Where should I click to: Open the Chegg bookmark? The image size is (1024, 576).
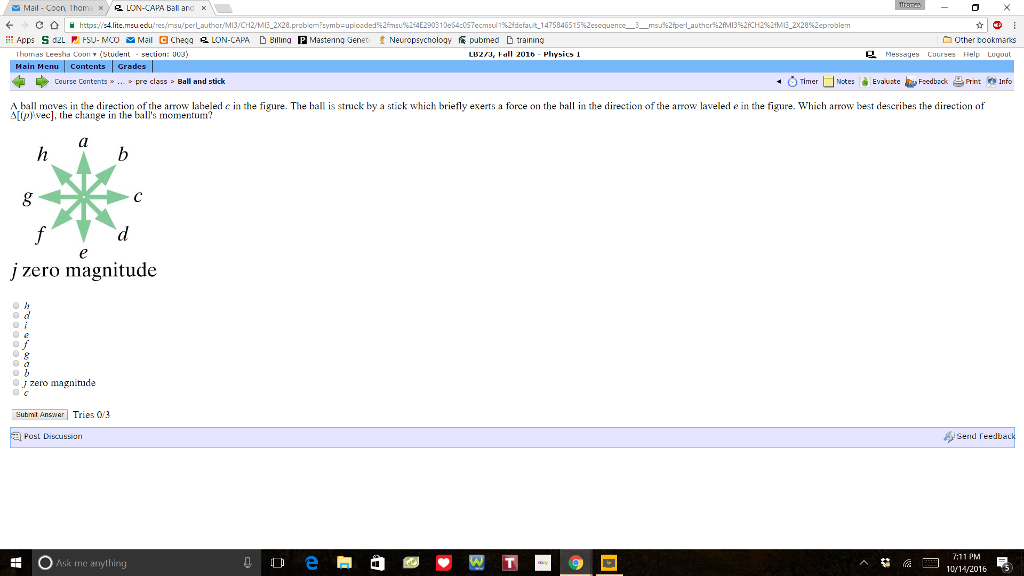click(x=176, y=40)
